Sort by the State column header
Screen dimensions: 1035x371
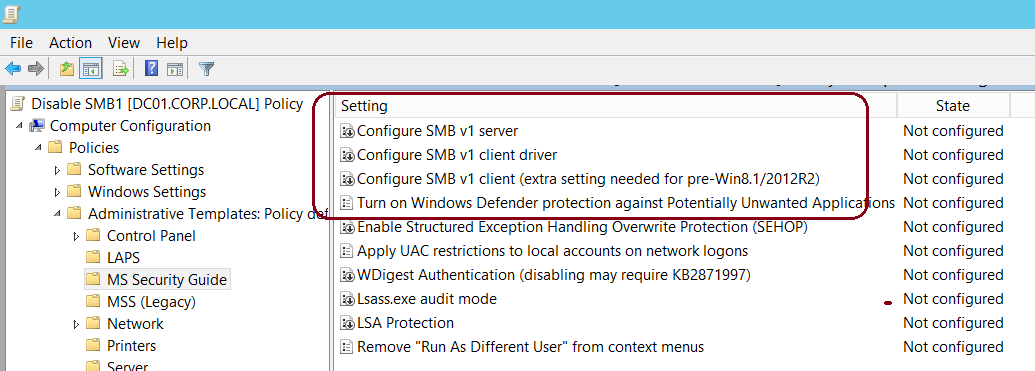[x=952, y=106]
